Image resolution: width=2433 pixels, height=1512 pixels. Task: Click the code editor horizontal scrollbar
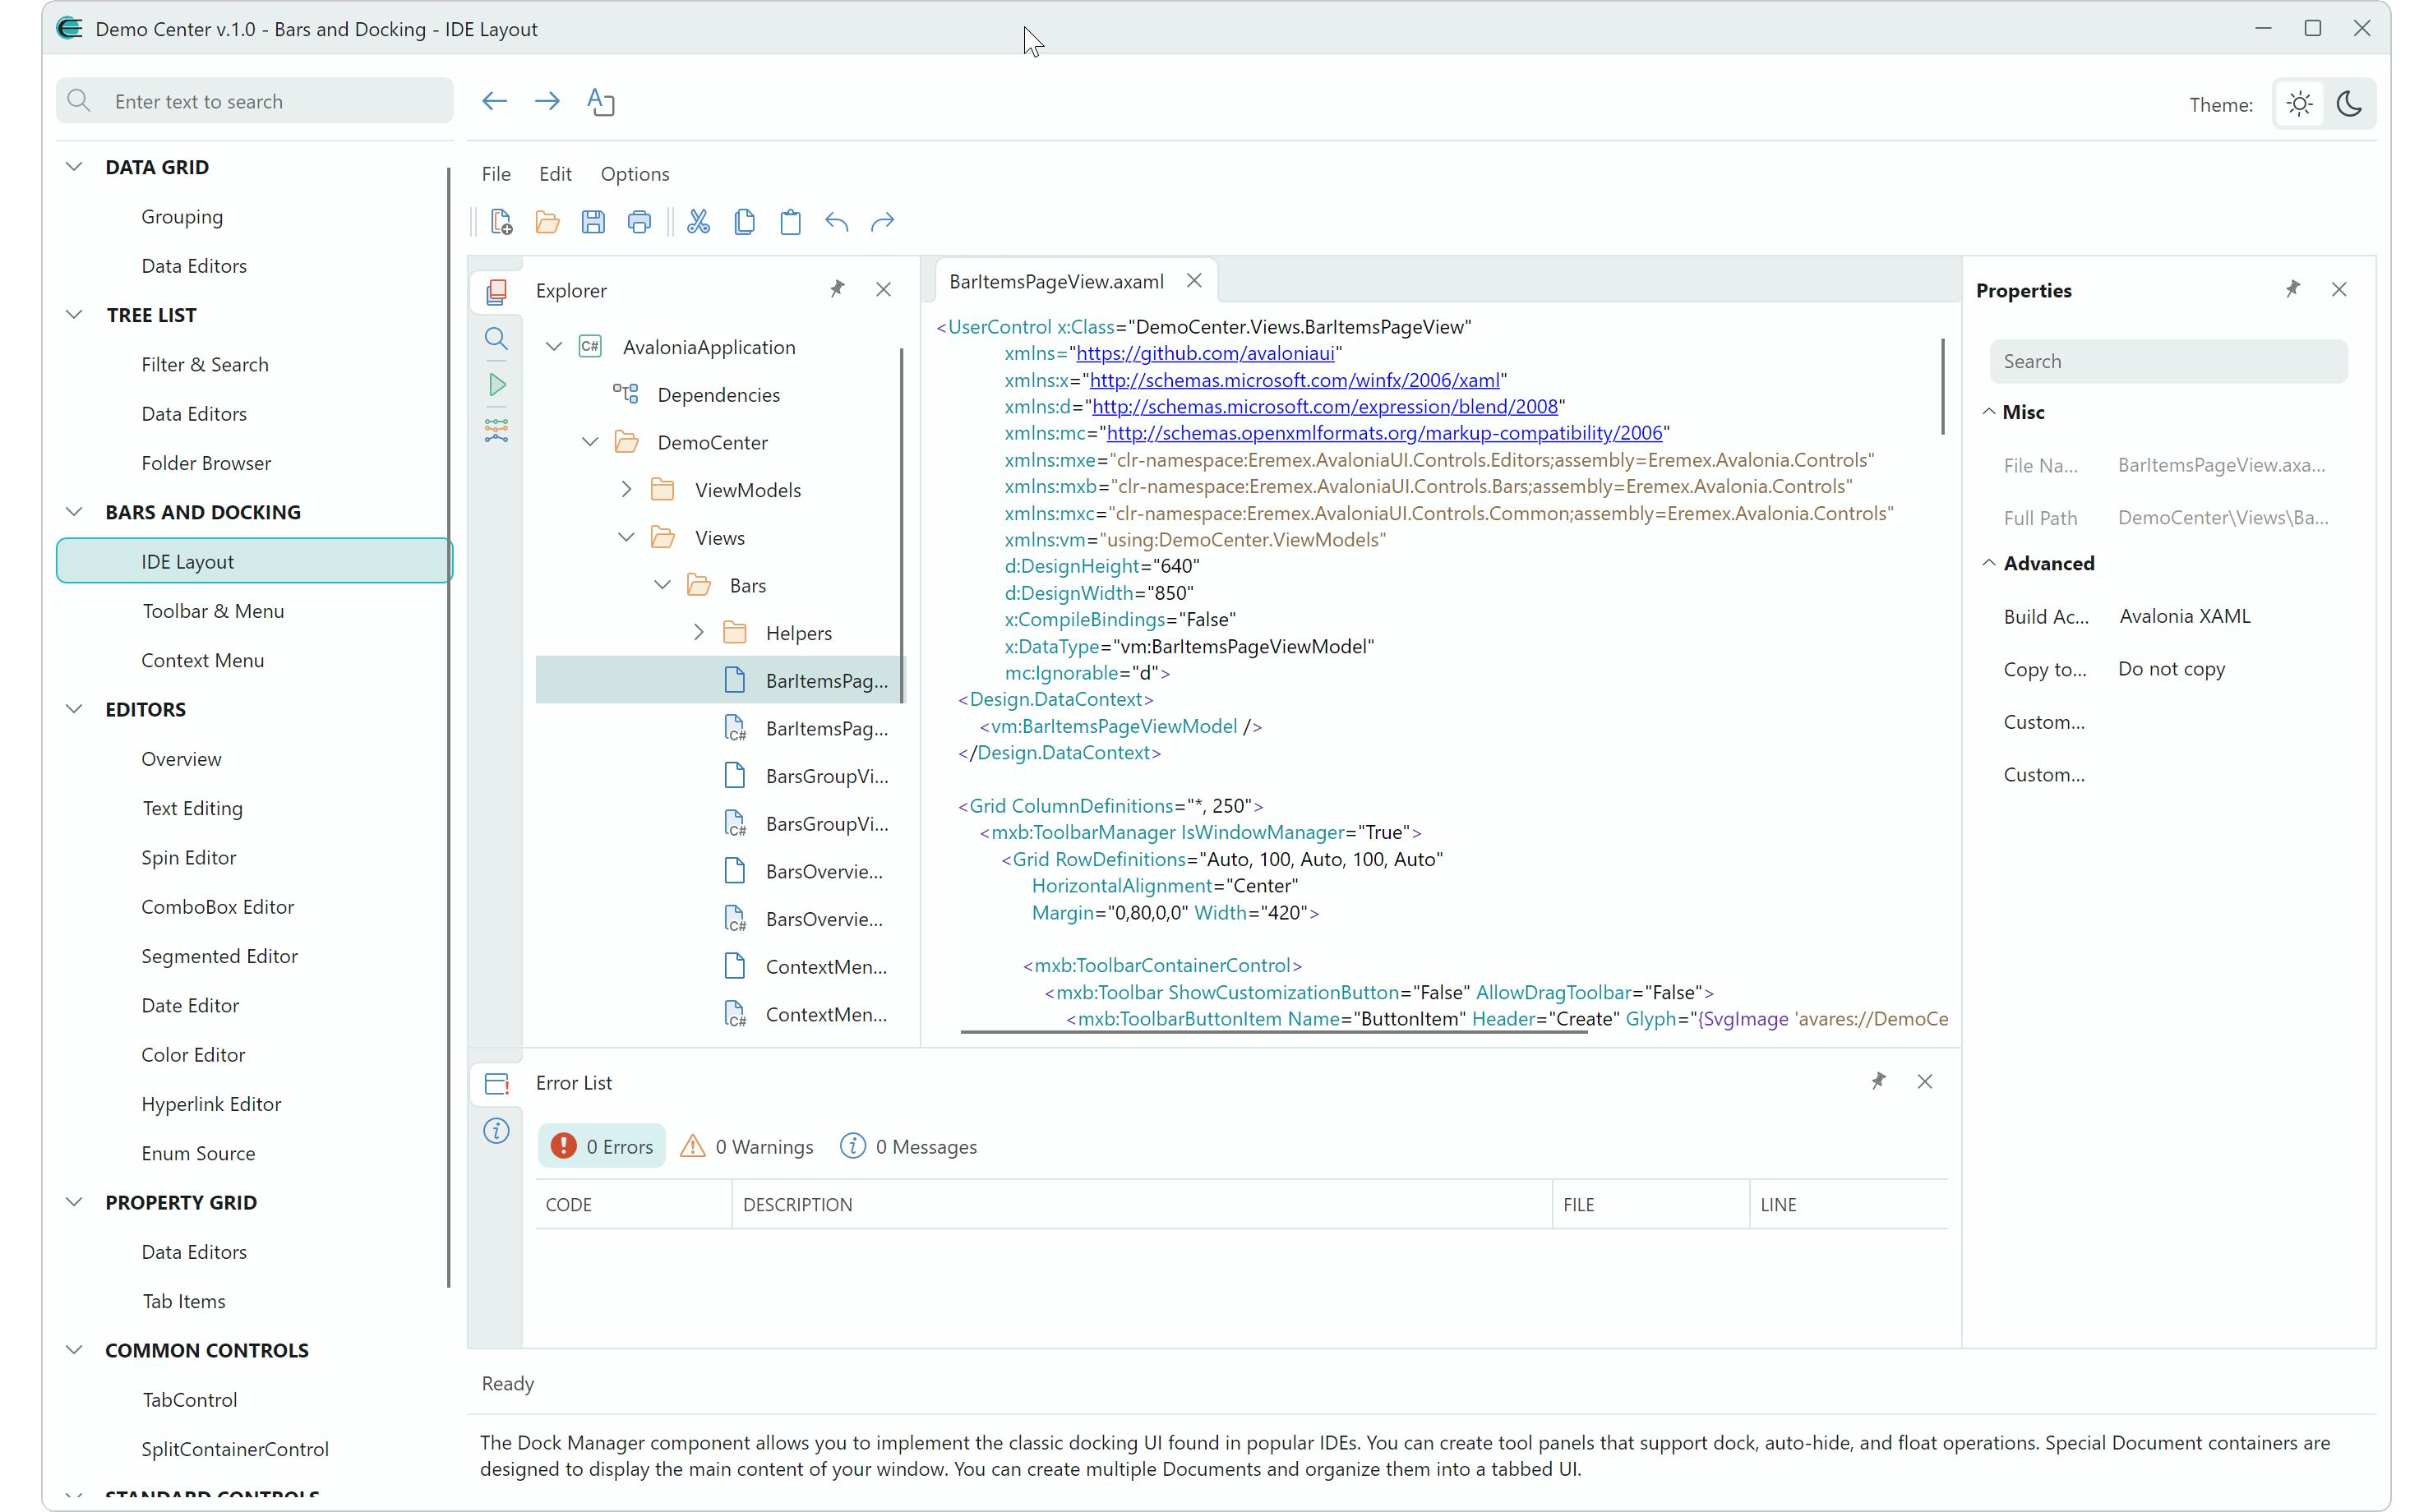click(1274, 1031)
